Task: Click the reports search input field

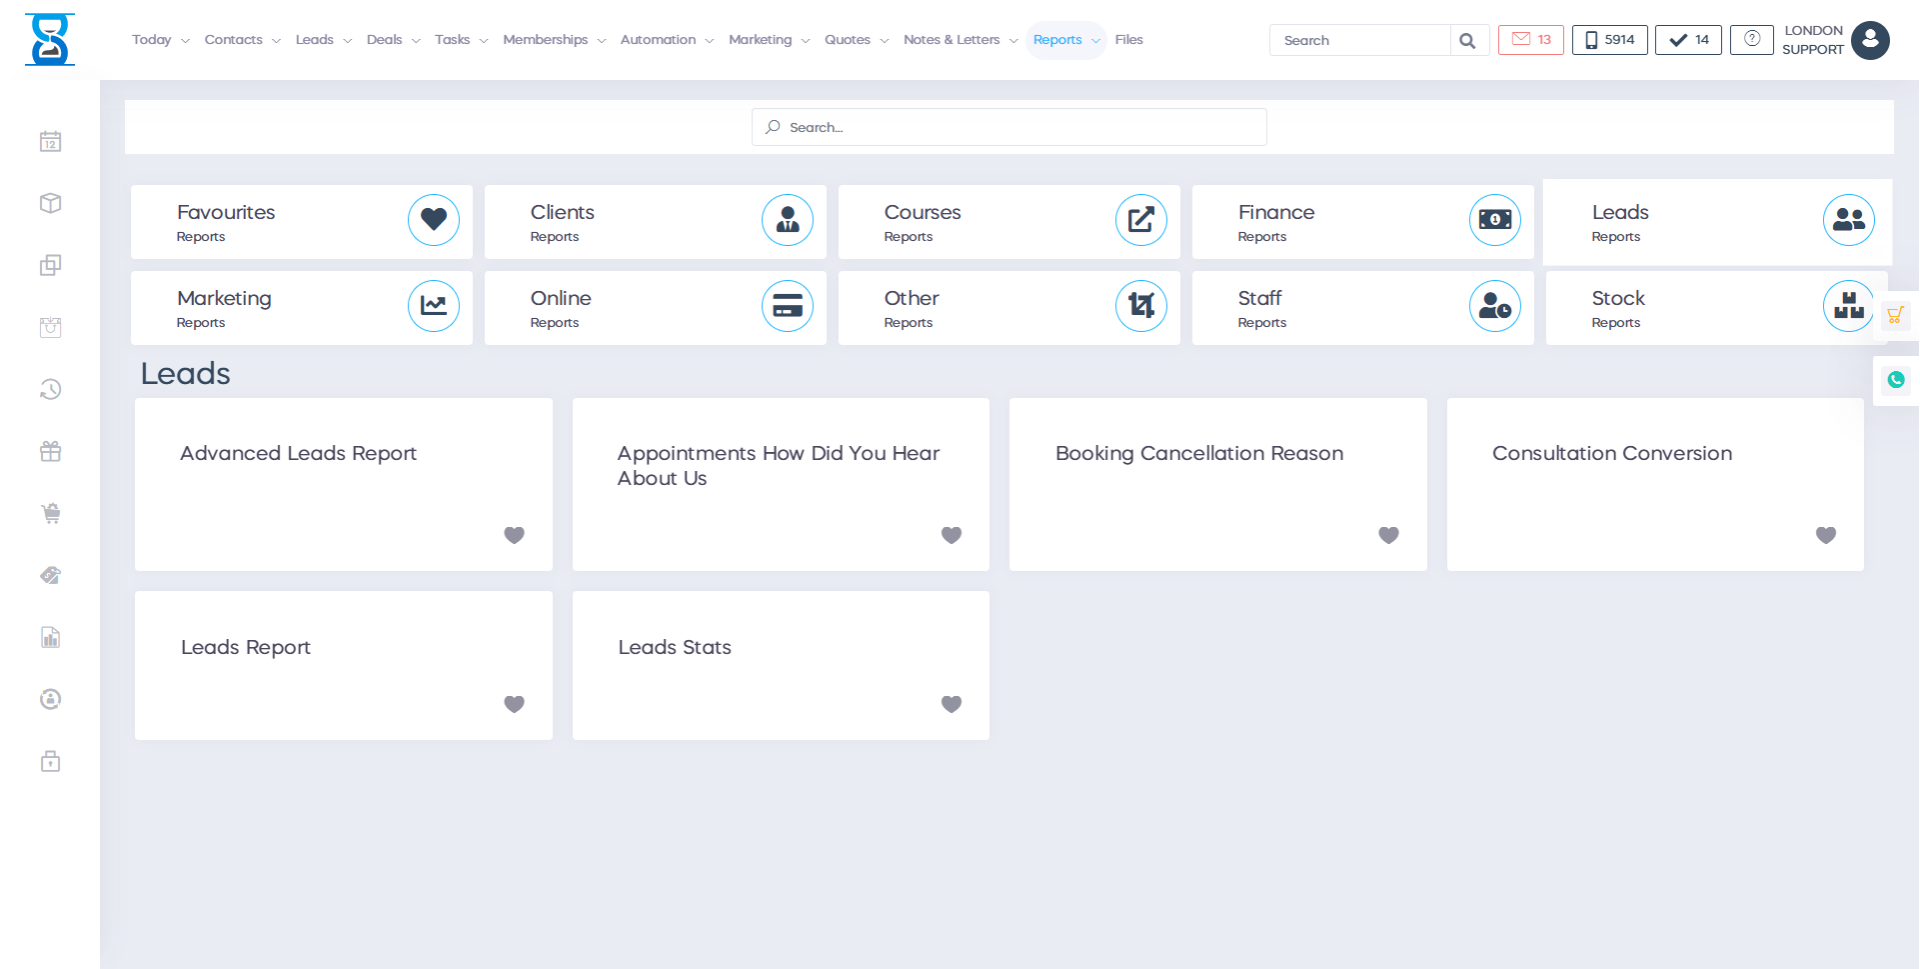Action: click(1009, 127)
